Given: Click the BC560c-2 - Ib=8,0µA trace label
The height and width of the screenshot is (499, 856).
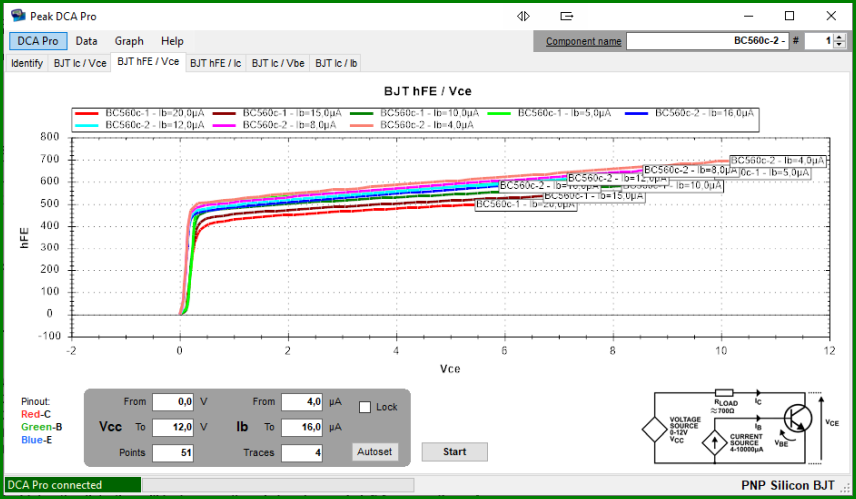Looking at the screenshot, I should [691, 170].
